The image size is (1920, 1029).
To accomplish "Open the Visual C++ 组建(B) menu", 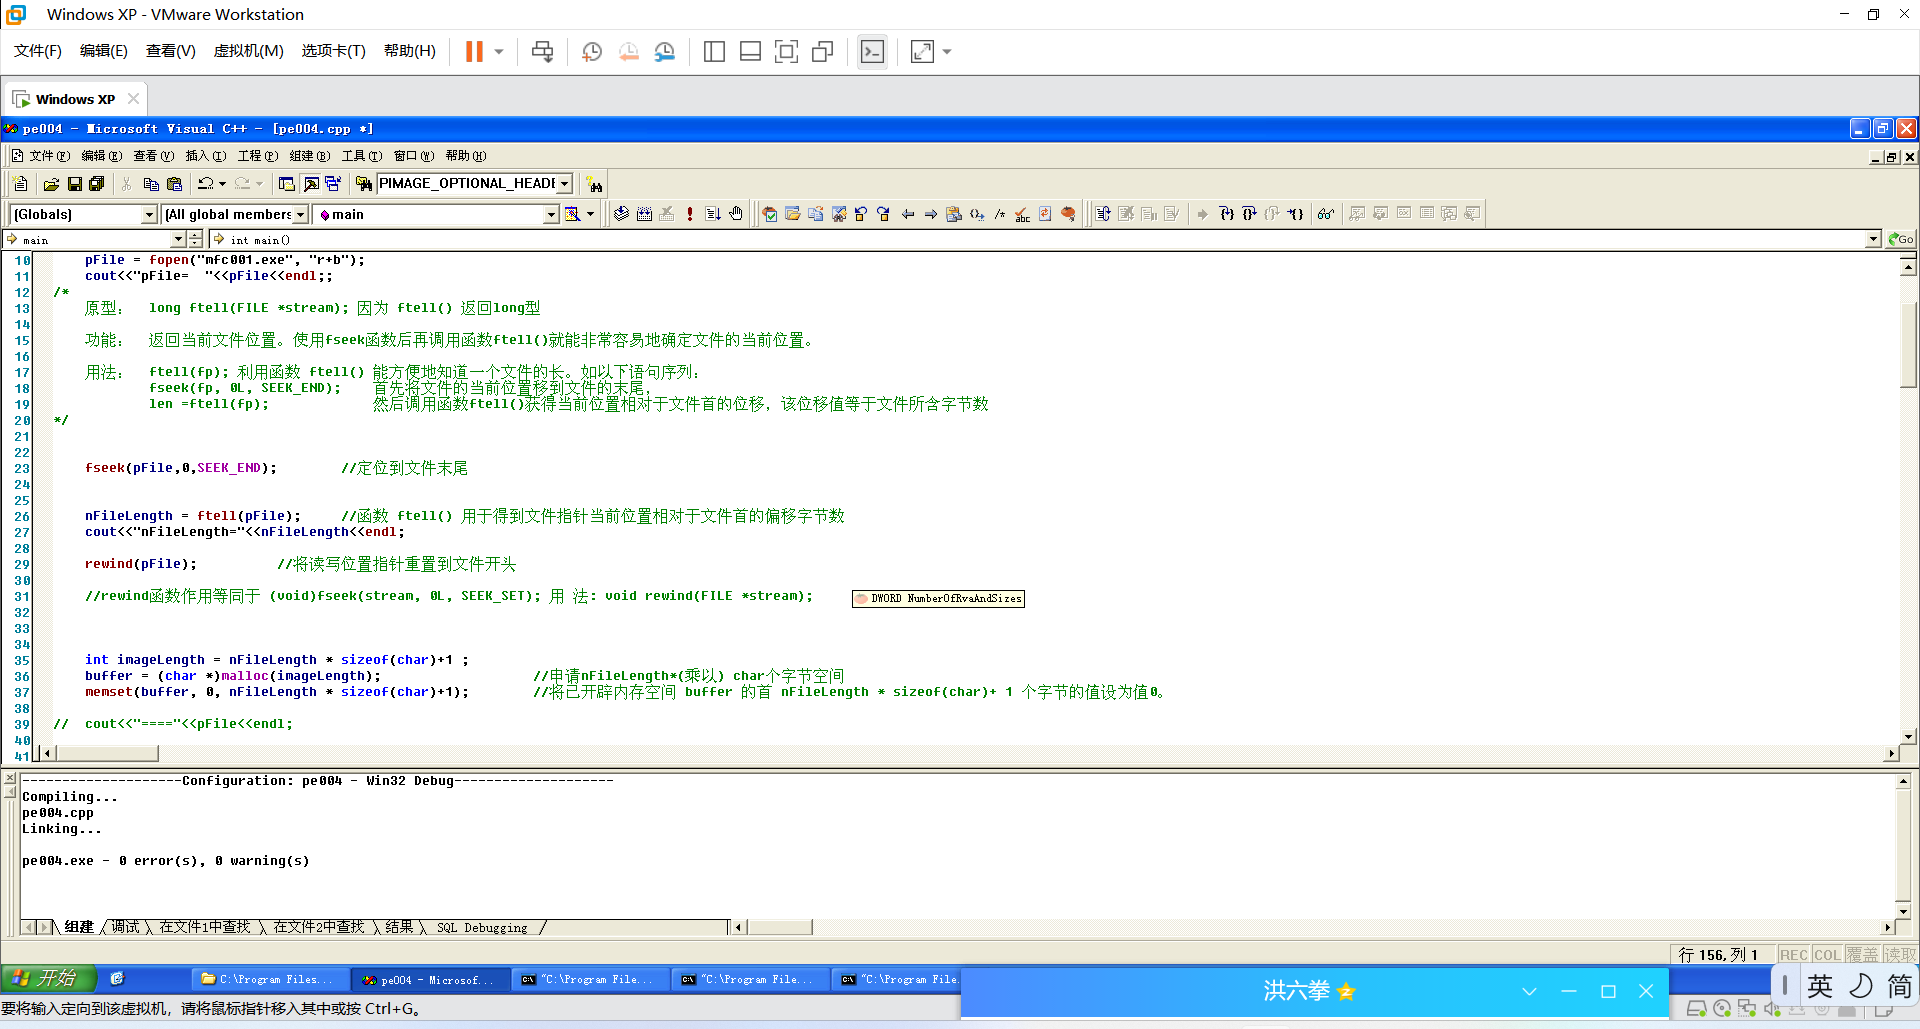I will (310, 156).
